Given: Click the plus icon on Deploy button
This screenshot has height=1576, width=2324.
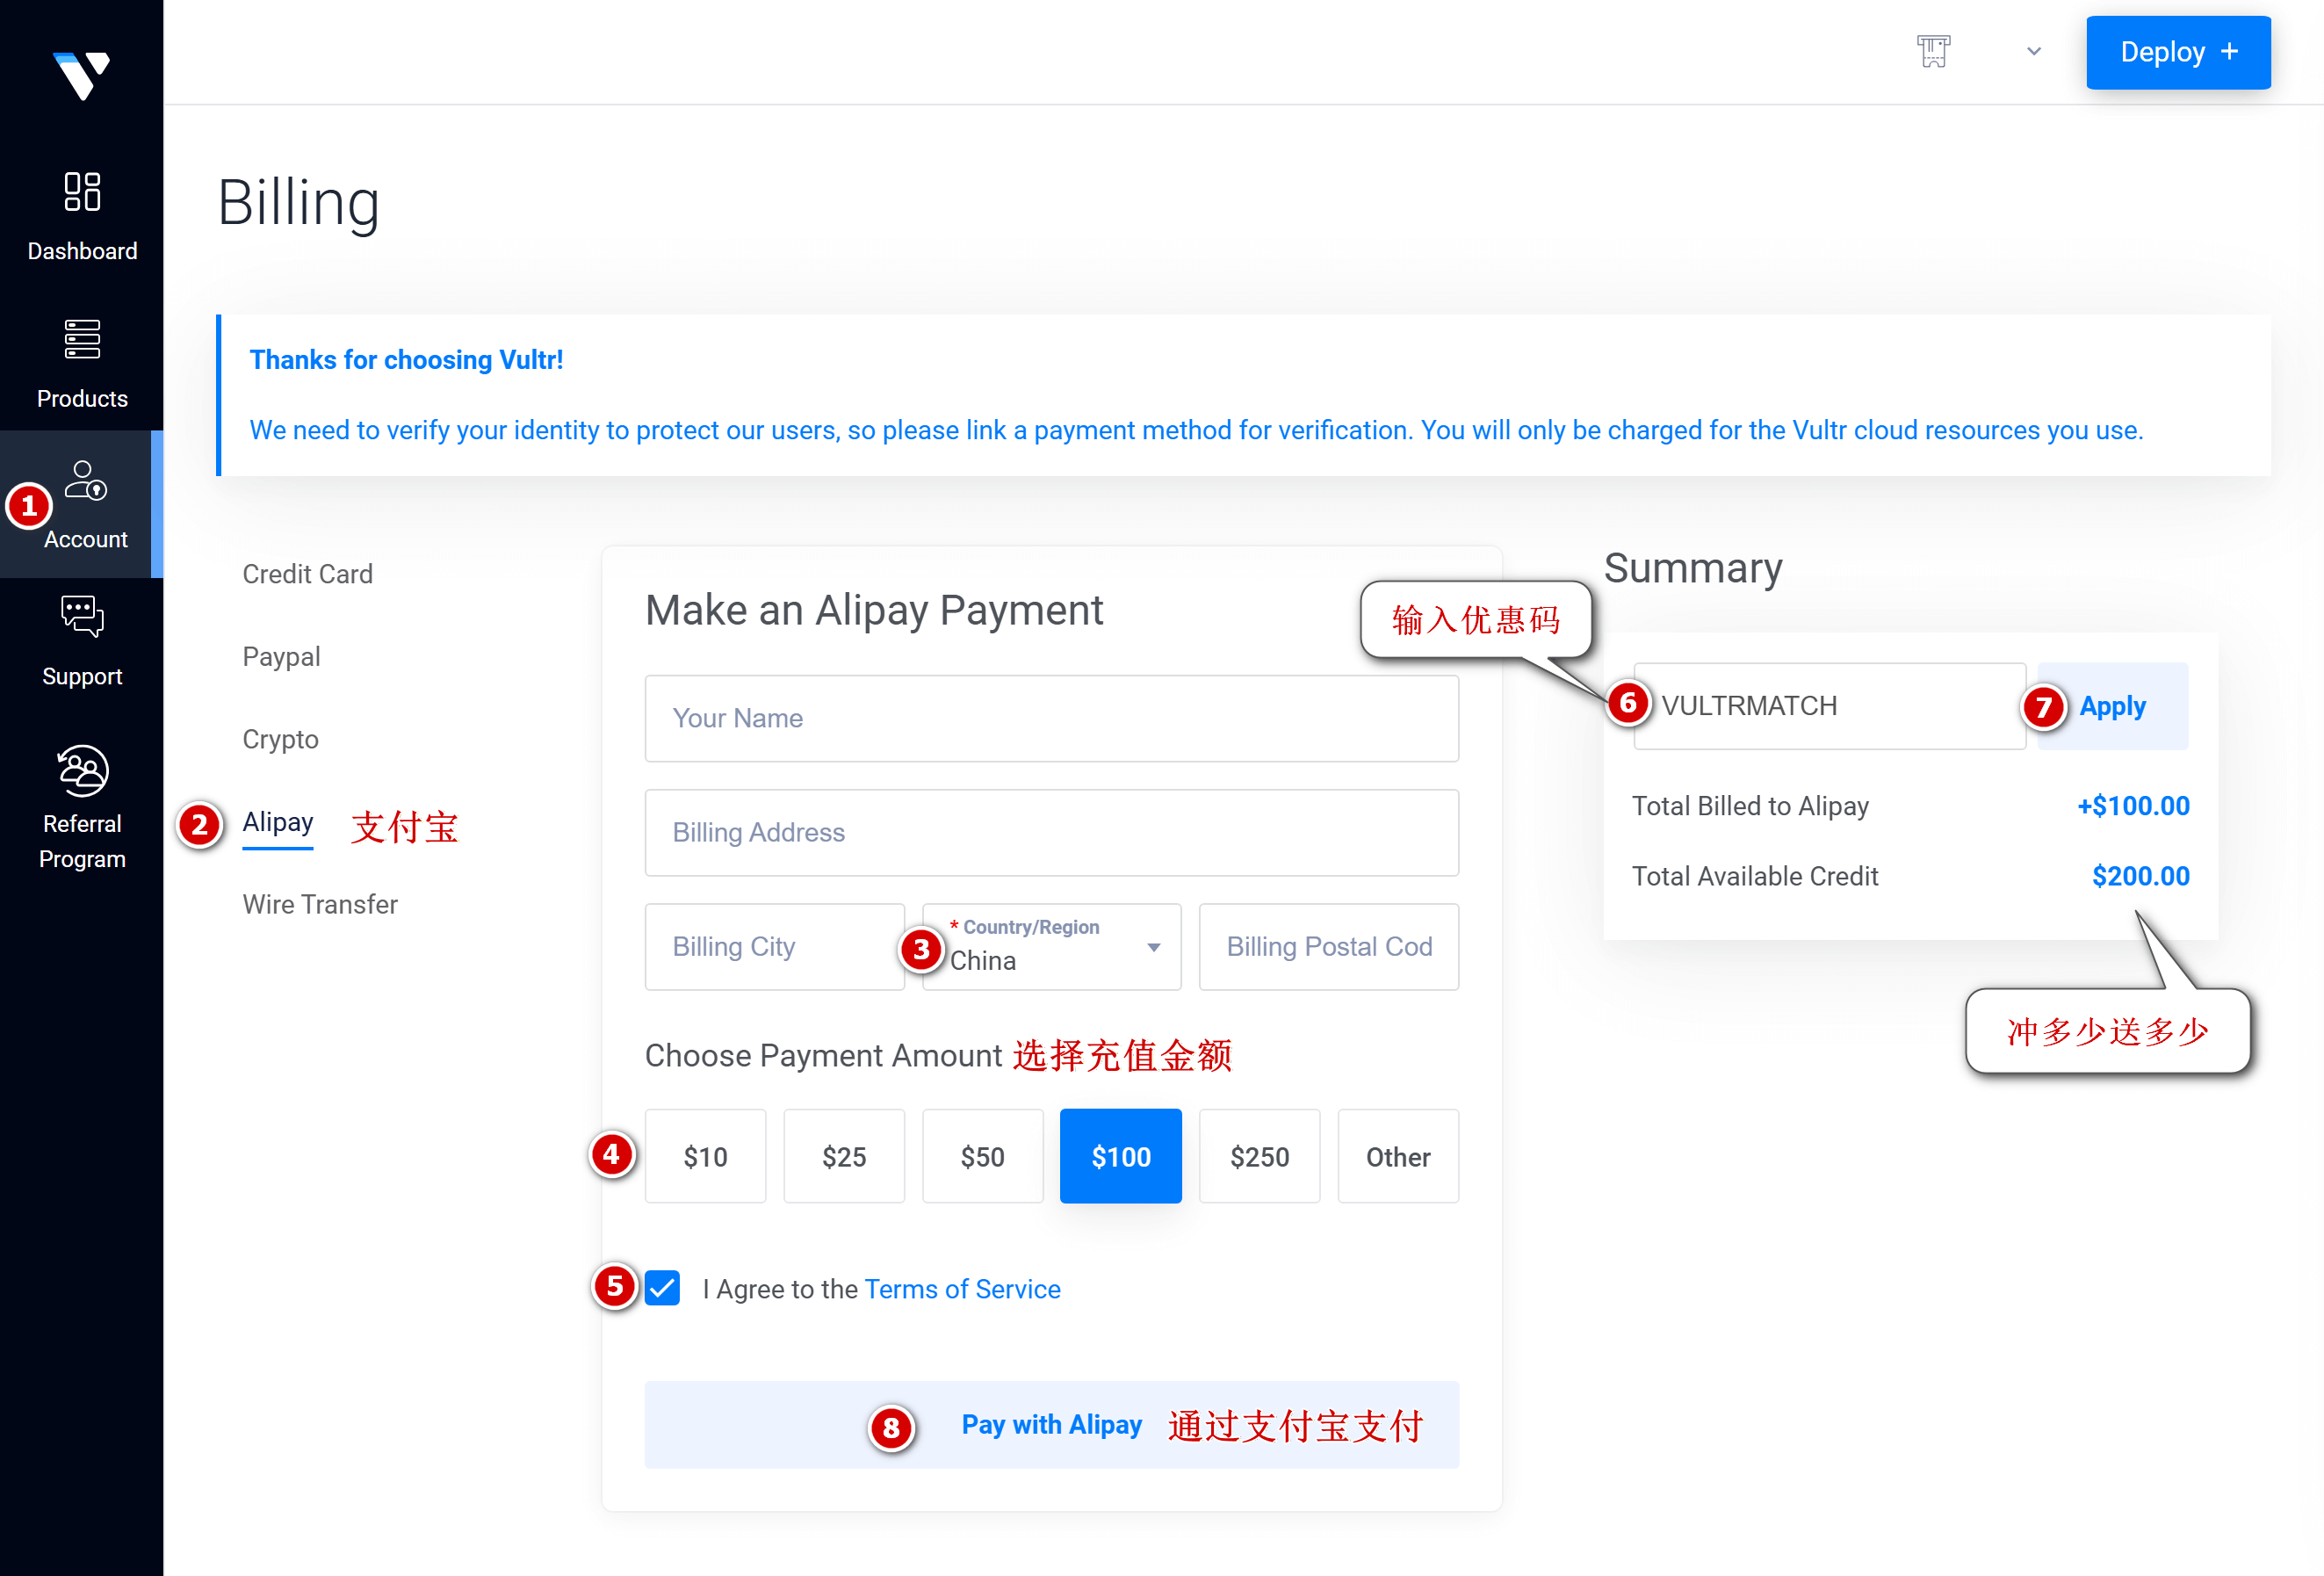Looking at the screenshot, I should 2229,51.
